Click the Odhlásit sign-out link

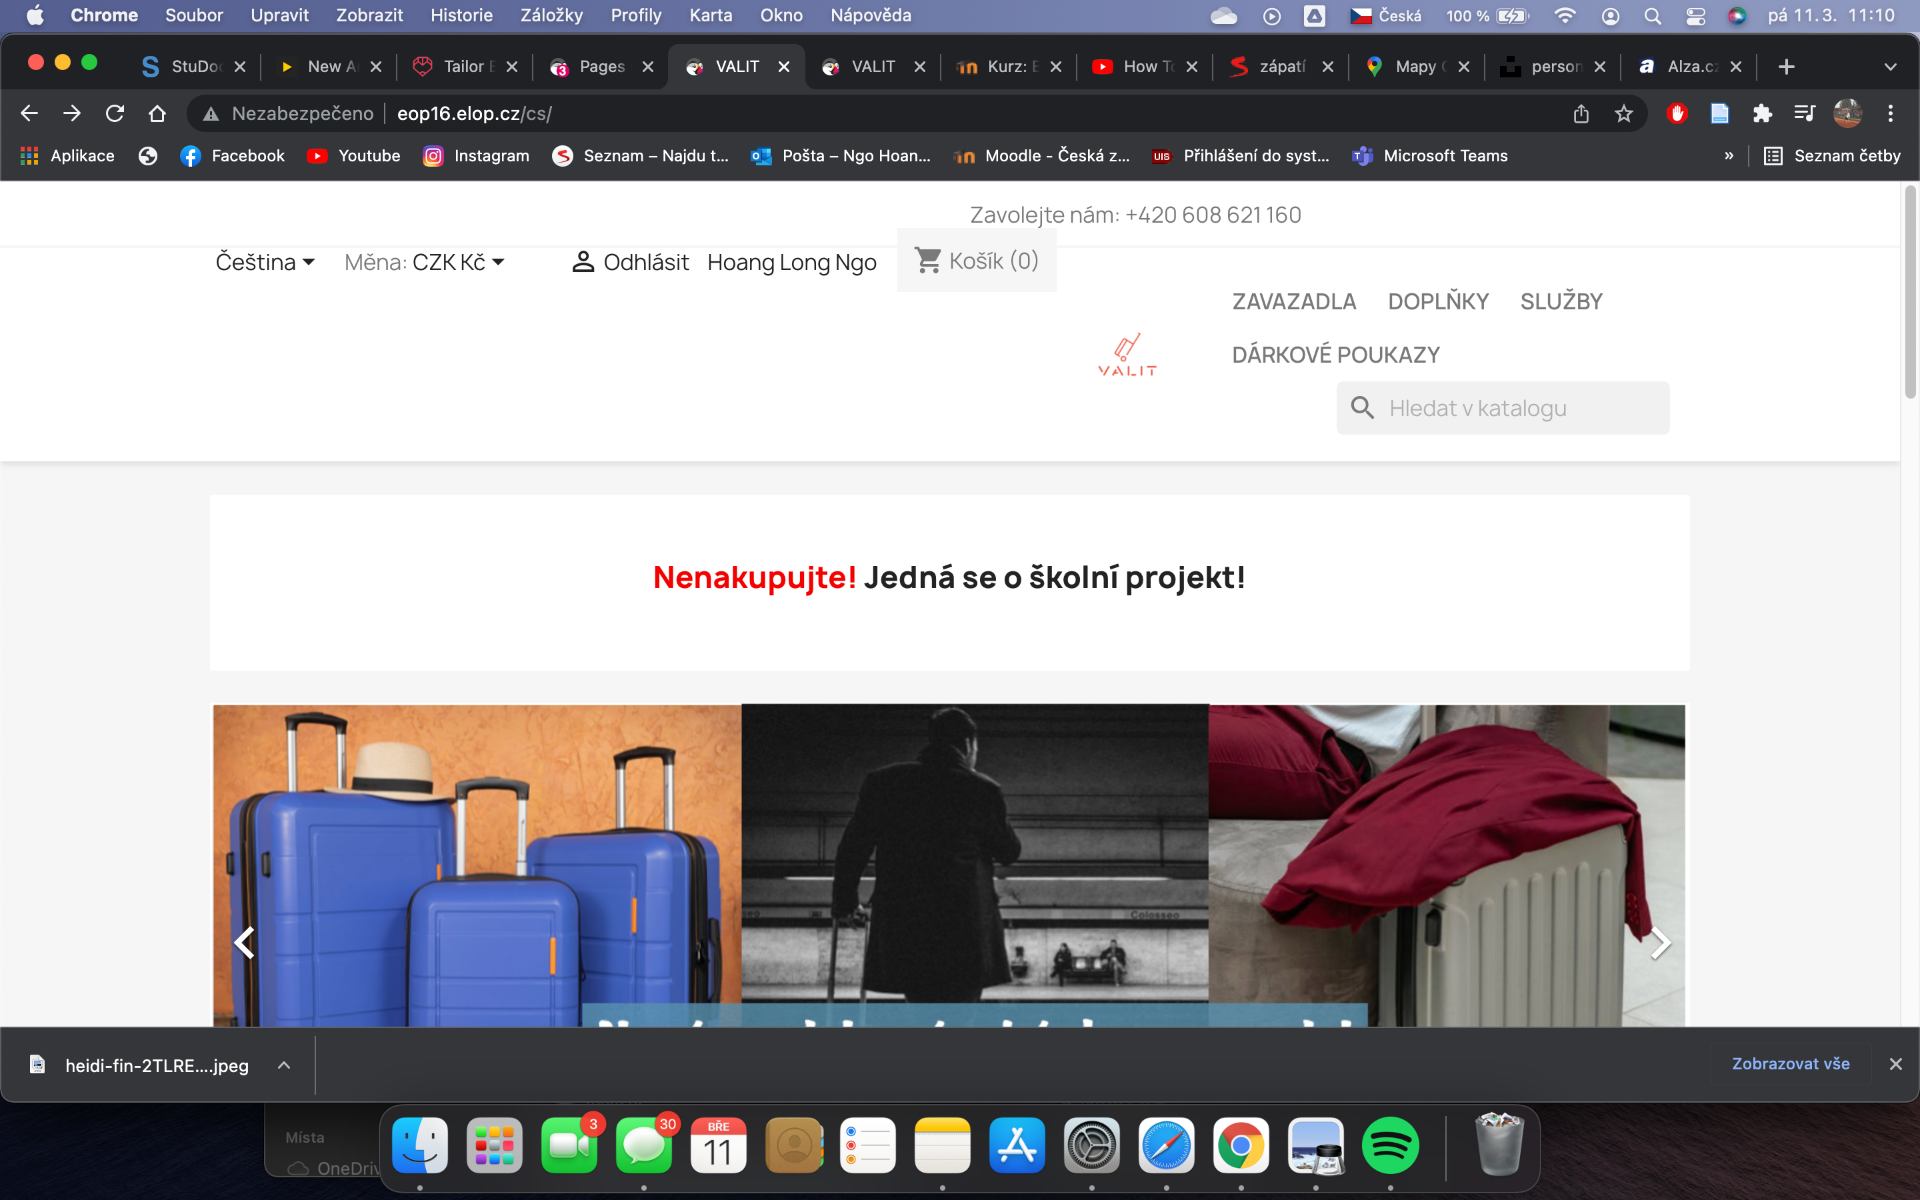coord(645,262)
